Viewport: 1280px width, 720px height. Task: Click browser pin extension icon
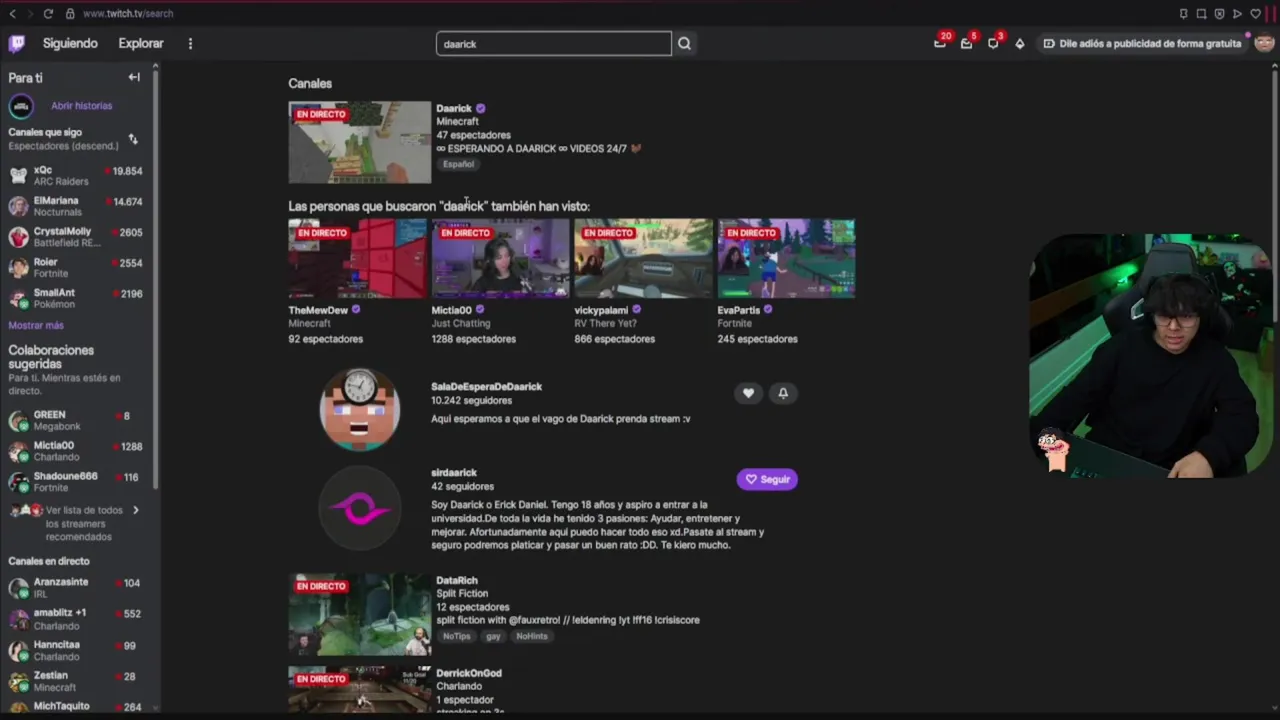(x=1183, y=14)
